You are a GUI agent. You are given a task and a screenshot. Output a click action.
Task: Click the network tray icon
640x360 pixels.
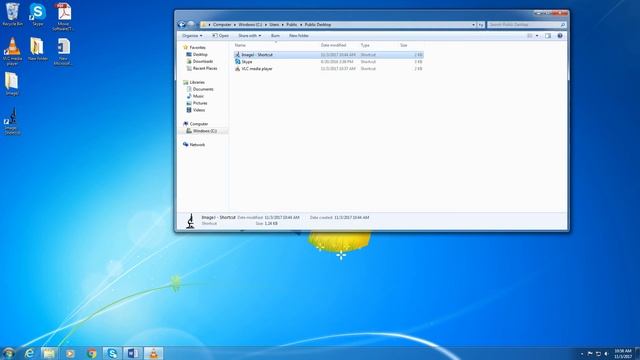click(598, 353)
